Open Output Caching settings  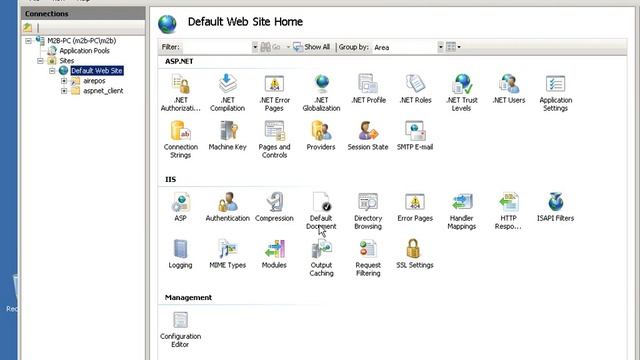coord(321,258)
